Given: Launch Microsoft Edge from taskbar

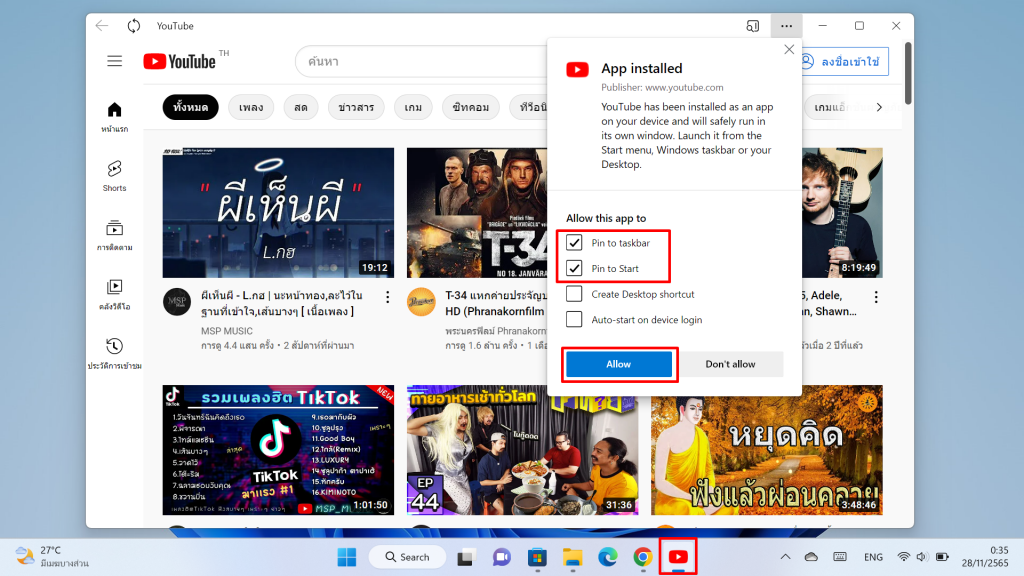Looking at the screenshot, I should coord(607,557).
